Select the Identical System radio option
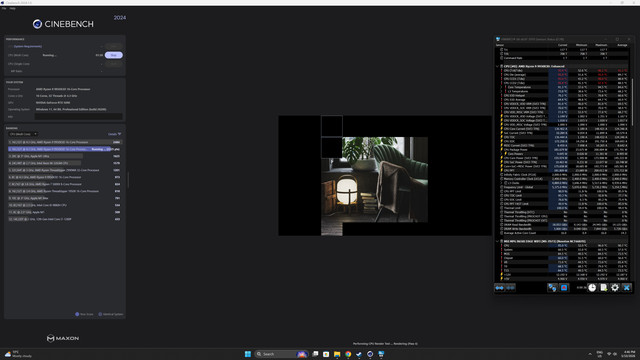The width and height of the screenshot is (640, 360). pyautogui.click(x=111, y=314)
